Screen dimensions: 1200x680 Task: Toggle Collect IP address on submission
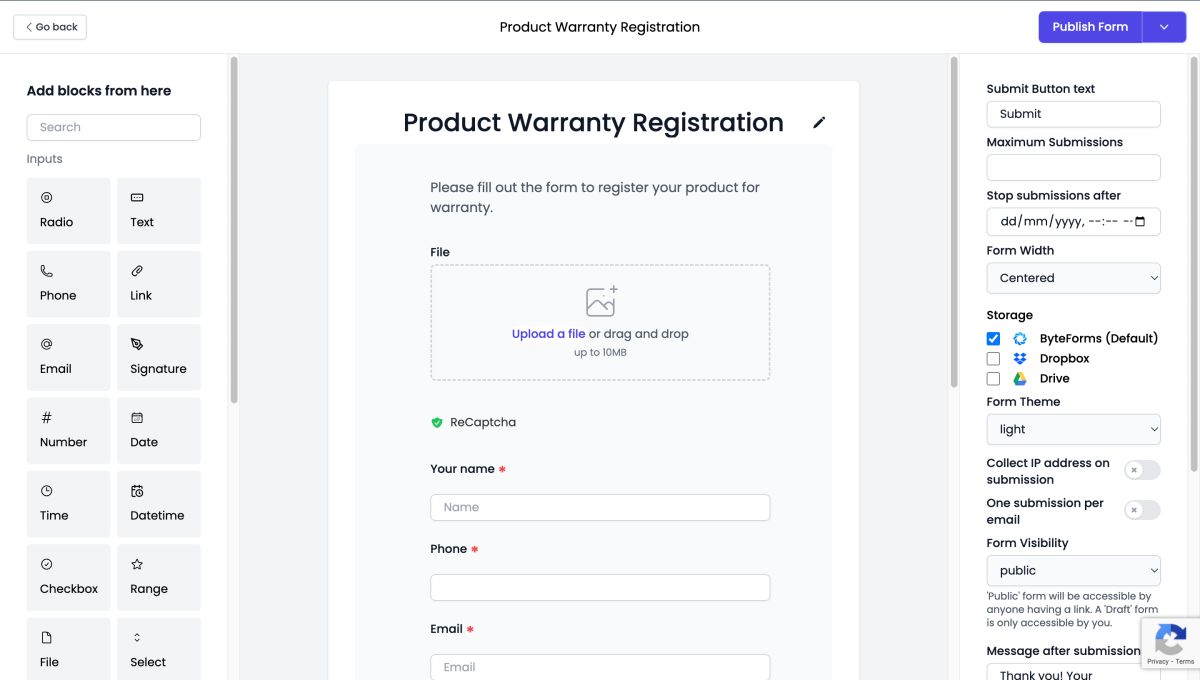[1142, 470]
